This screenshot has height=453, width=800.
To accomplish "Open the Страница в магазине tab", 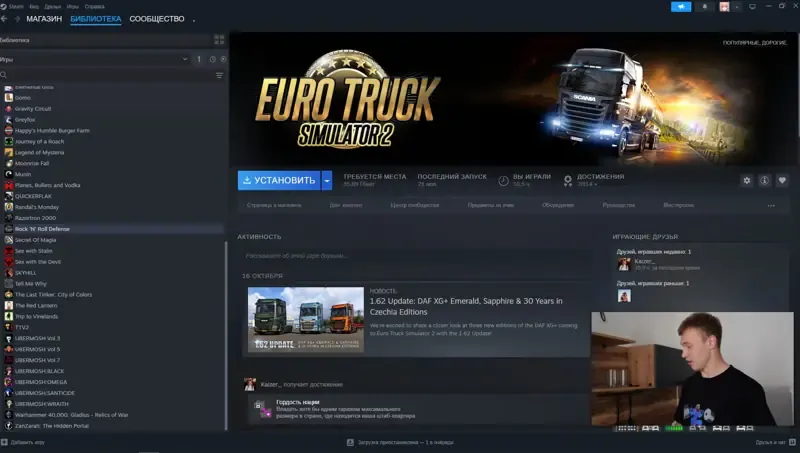I will (x=274, y=205).
